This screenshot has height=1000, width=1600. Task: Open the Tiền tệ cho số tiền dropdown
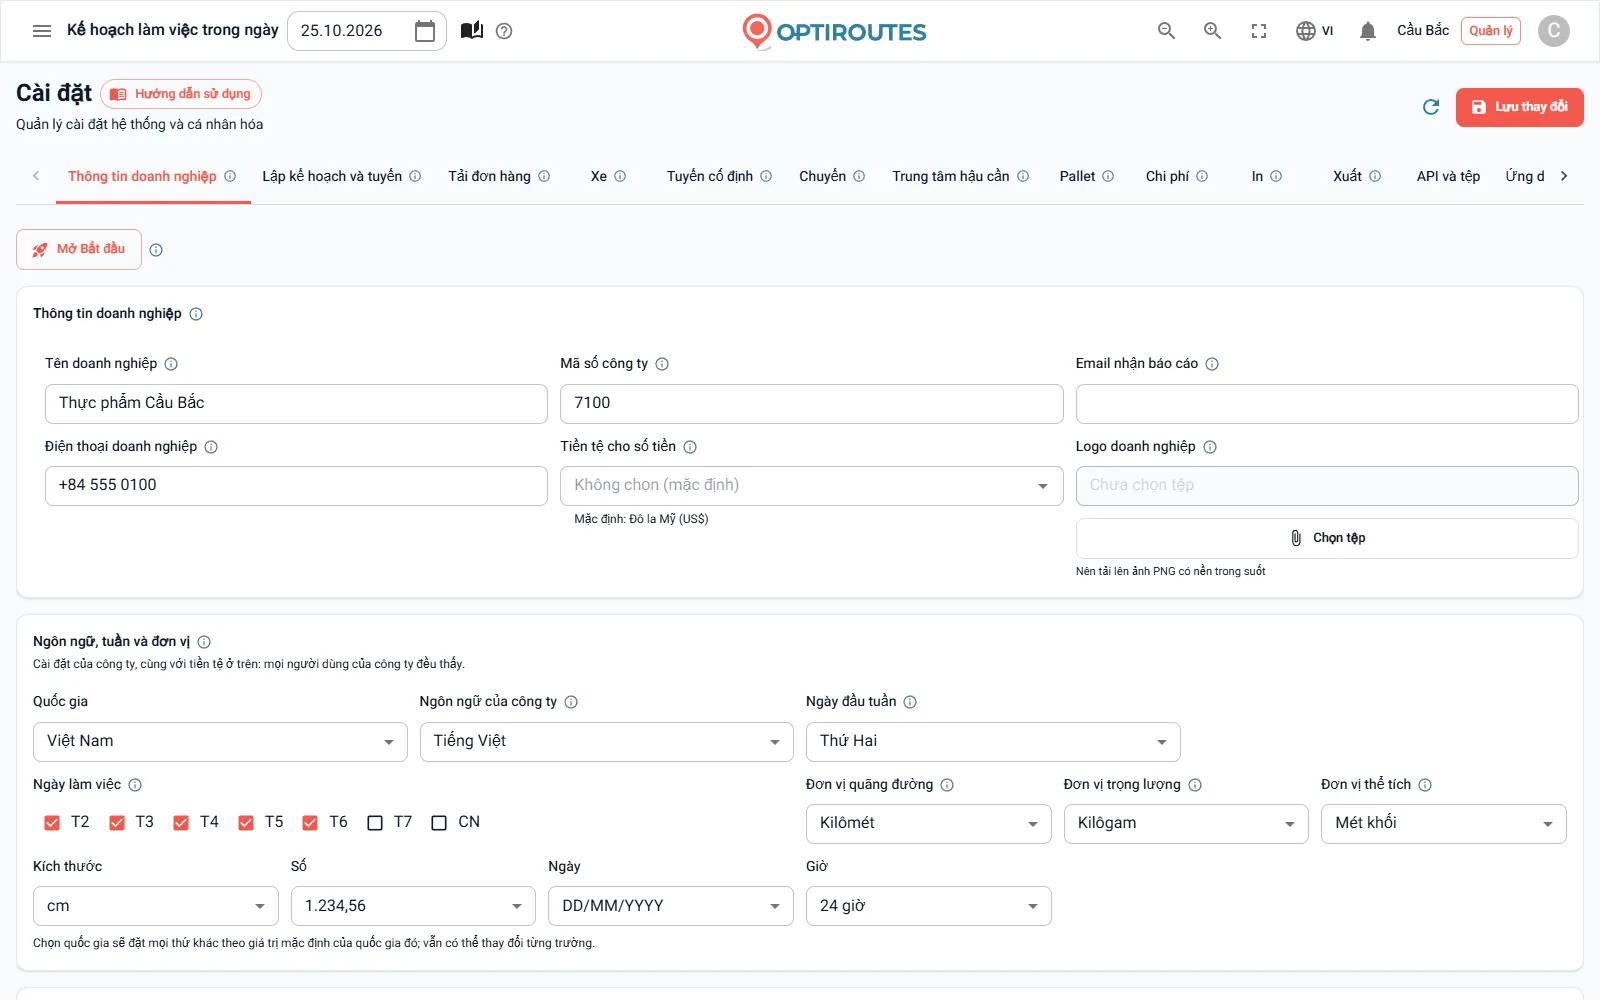[x=811, y=486]
